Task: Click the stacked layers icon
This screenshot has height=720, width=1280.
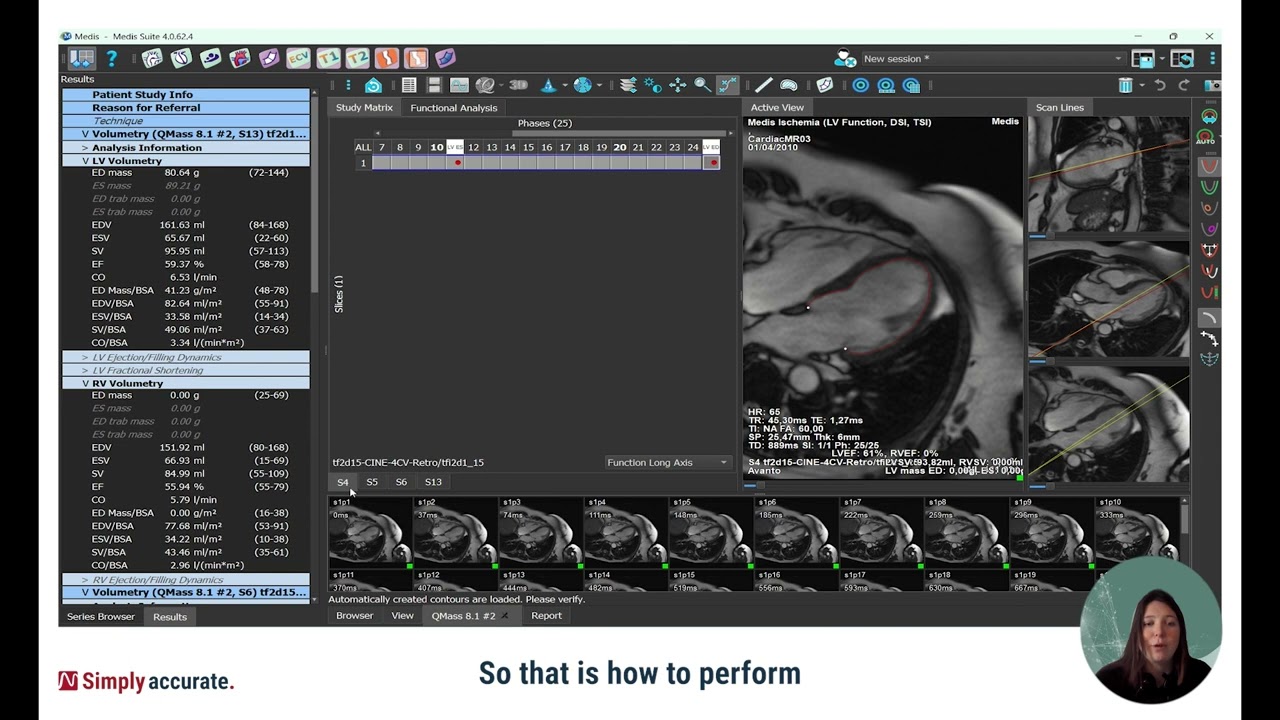Action: (628, 85)
